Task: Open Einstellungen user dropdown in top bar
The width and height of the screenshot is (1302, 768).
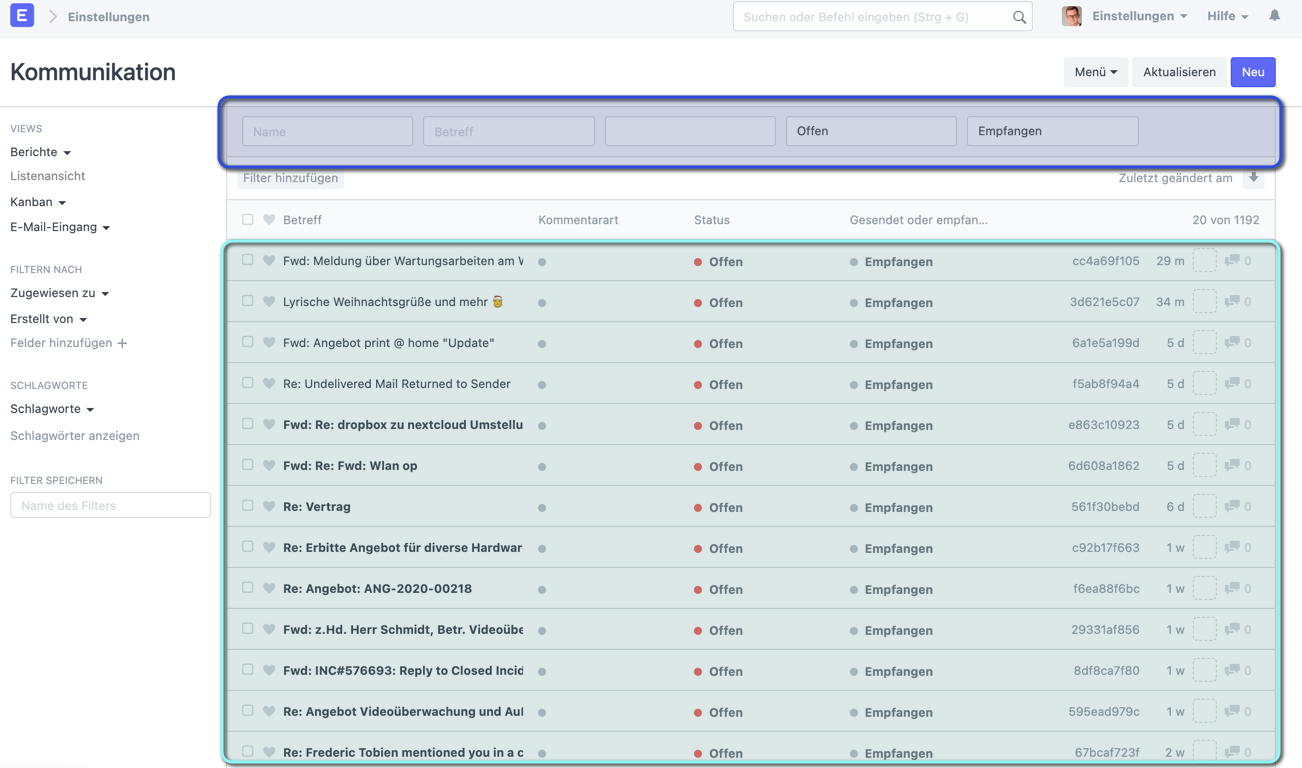Action: pyautogui.click(x=1139, y=16)
